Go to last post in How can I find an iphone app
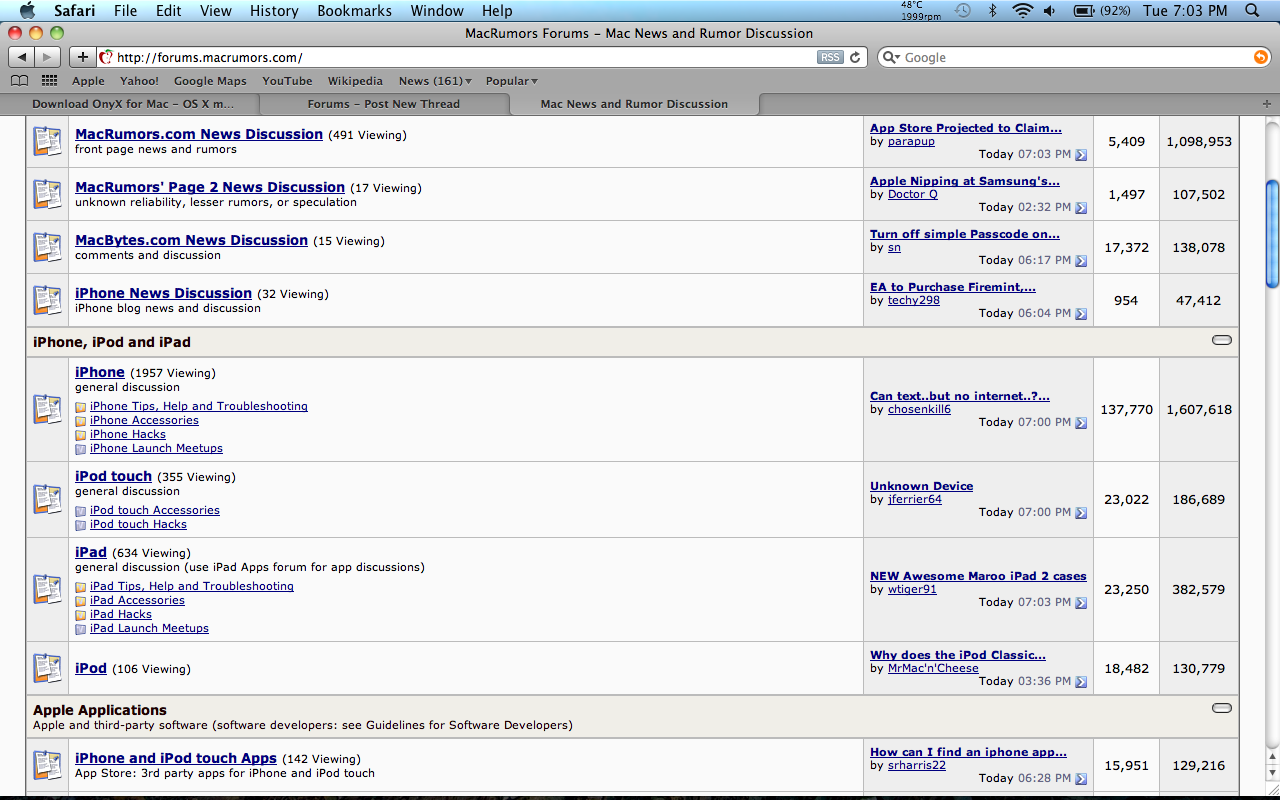 click(x=1081, y=779)
